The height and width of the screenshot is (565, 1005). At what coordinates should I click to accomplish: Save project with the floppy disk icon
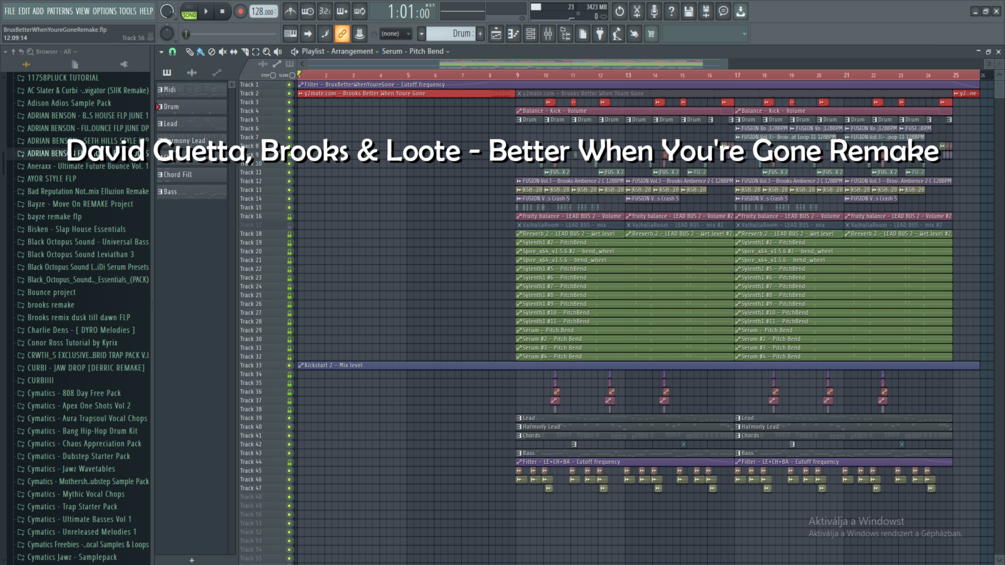click(x=688, y=11)
